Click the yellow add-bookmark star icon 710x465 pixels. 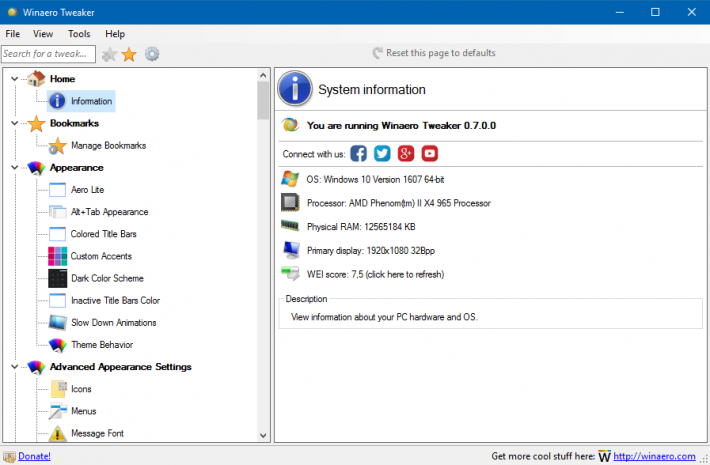[129, 54]
